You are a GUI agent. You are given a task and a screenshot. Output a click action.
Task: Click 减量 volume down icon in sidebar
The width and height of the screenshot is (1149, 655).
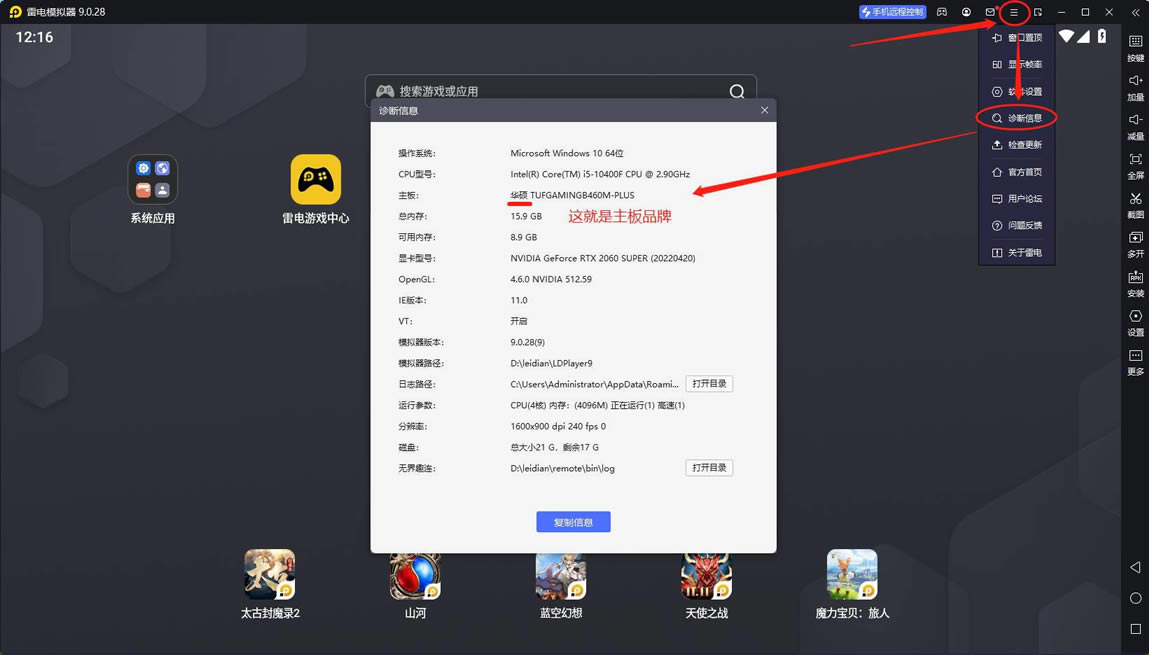1135,126
